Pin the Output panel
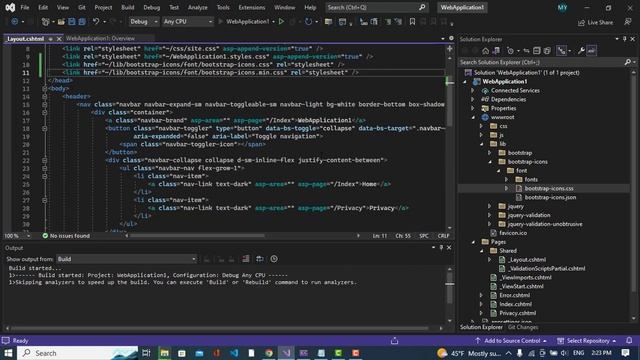 coord(441,247)
